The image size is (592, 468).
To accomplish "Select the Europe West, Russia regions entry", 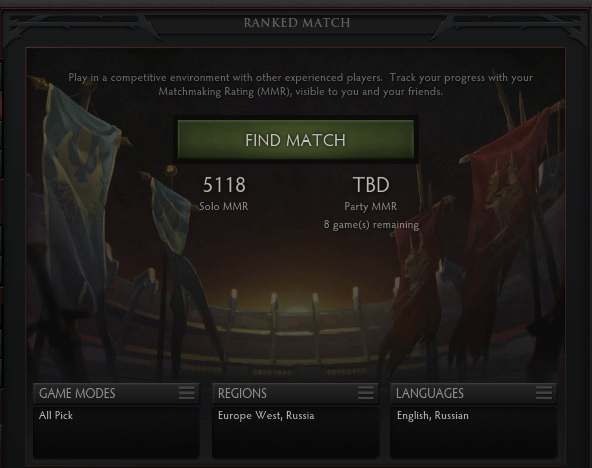I will [266, 416].
